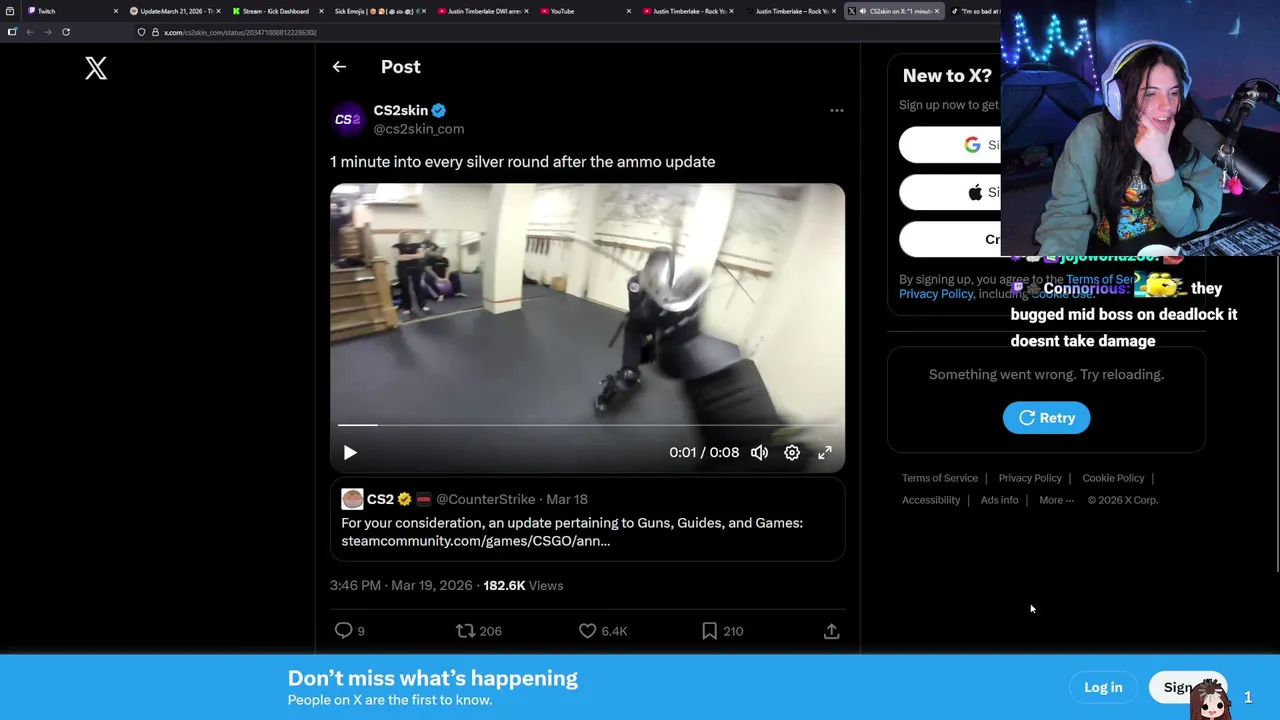Switch the video to fullscreen
Screen dimensions: 1280x720
coord(825,453)
